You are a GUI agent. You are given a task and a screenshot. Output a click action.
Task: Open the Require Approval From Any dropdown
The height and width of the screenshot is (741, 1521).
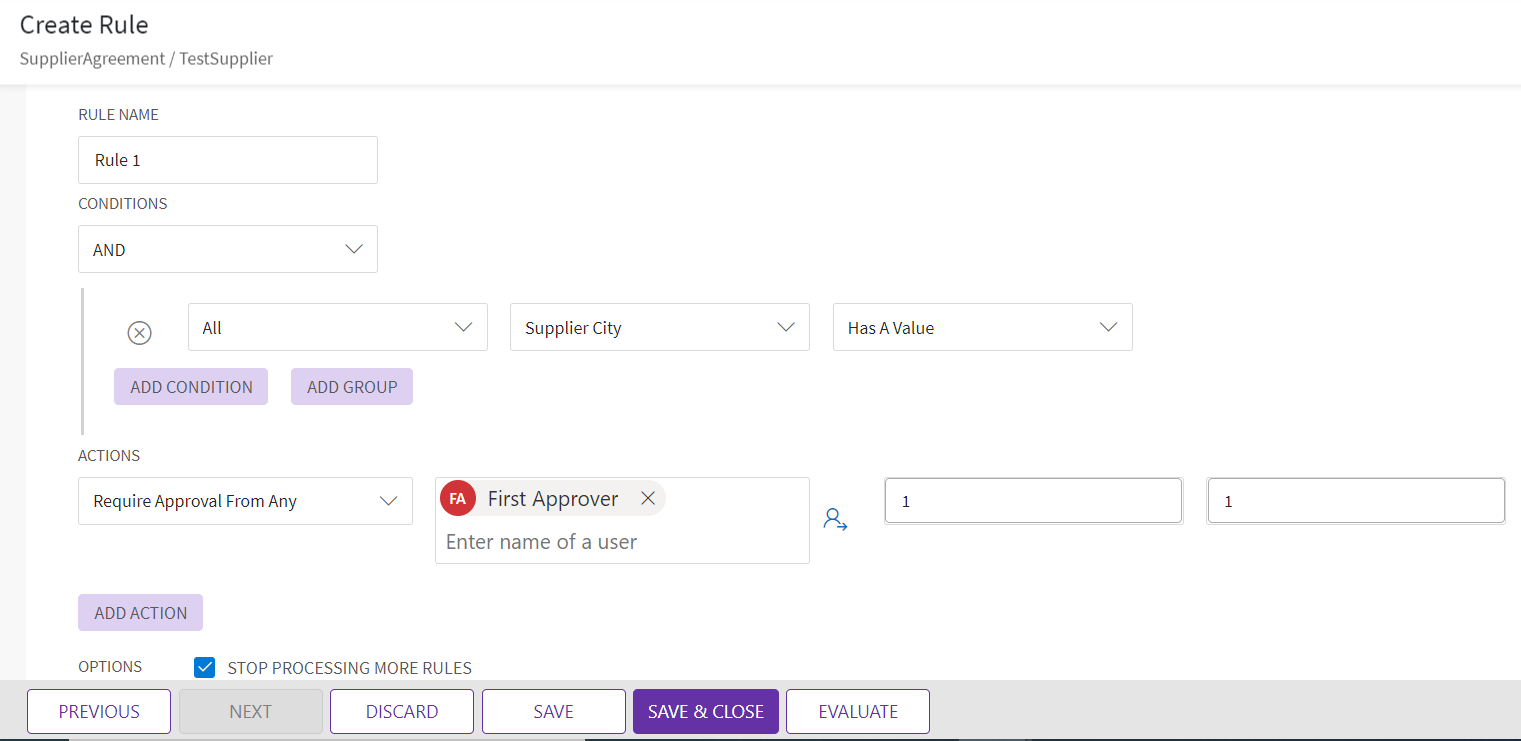point(245,501)
